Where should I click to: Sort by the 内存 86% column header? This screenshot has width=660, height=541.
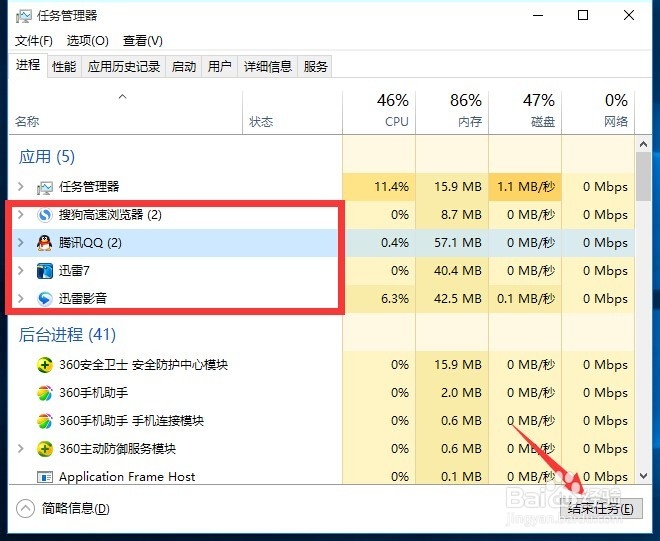coord(452,113)
